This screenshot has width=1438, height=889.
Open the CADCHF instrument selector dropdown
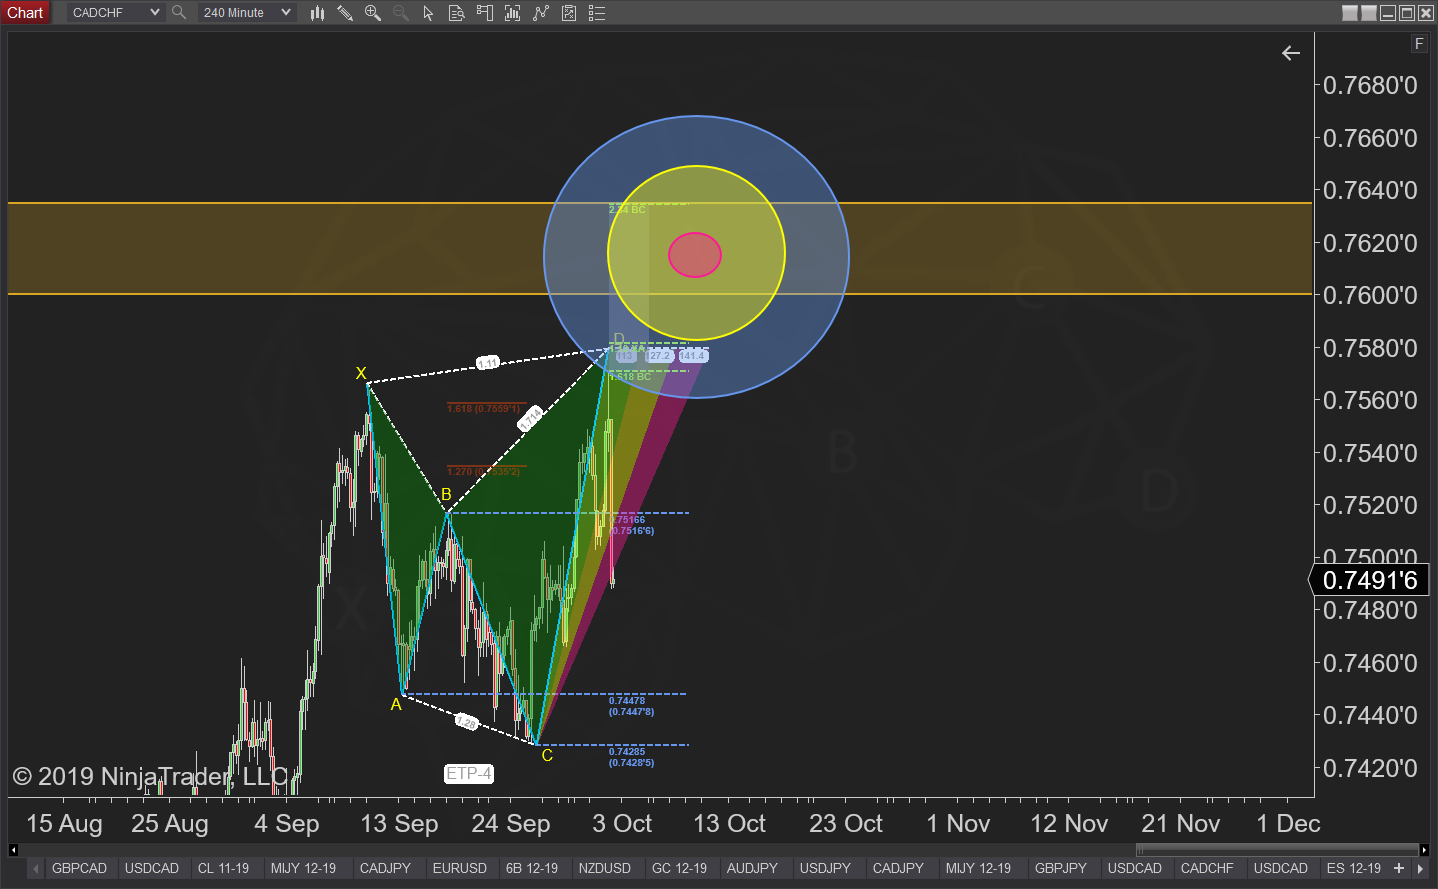[115, 13]
